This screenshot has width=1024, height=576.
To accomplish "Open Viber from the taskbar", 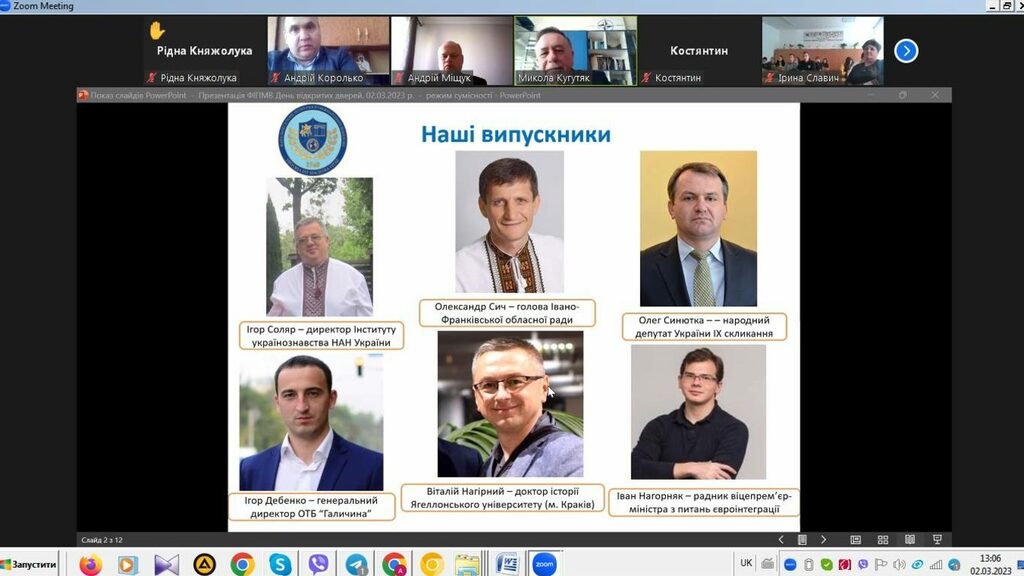I will coord(318,564).
